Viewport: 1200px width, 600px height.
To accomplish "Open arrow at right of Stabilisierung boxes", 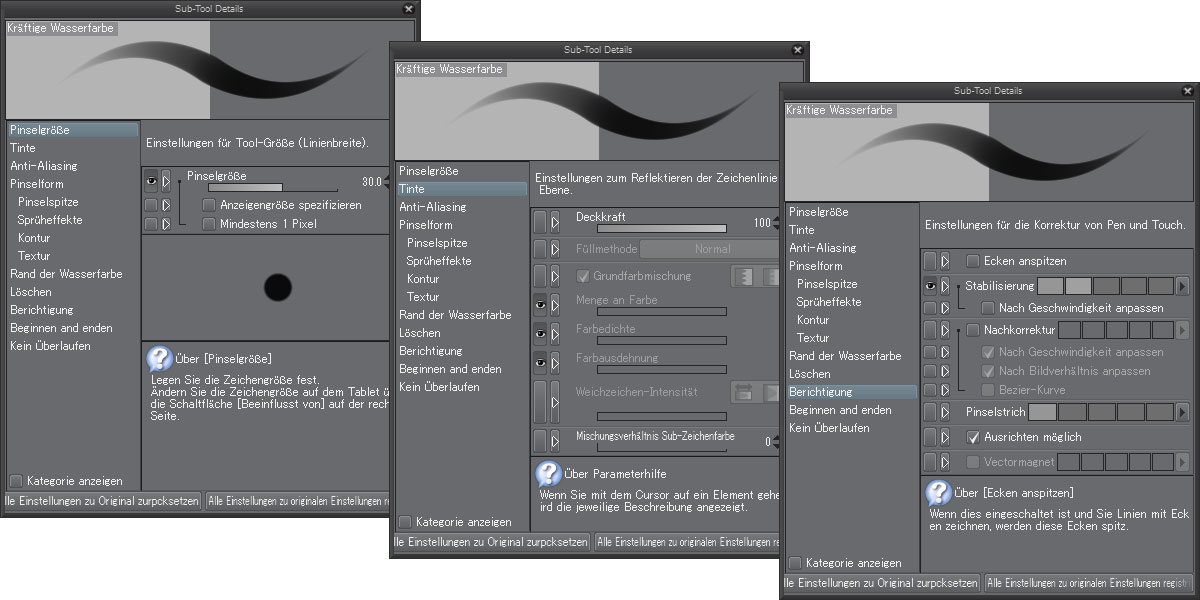I will click(1182, 286).
